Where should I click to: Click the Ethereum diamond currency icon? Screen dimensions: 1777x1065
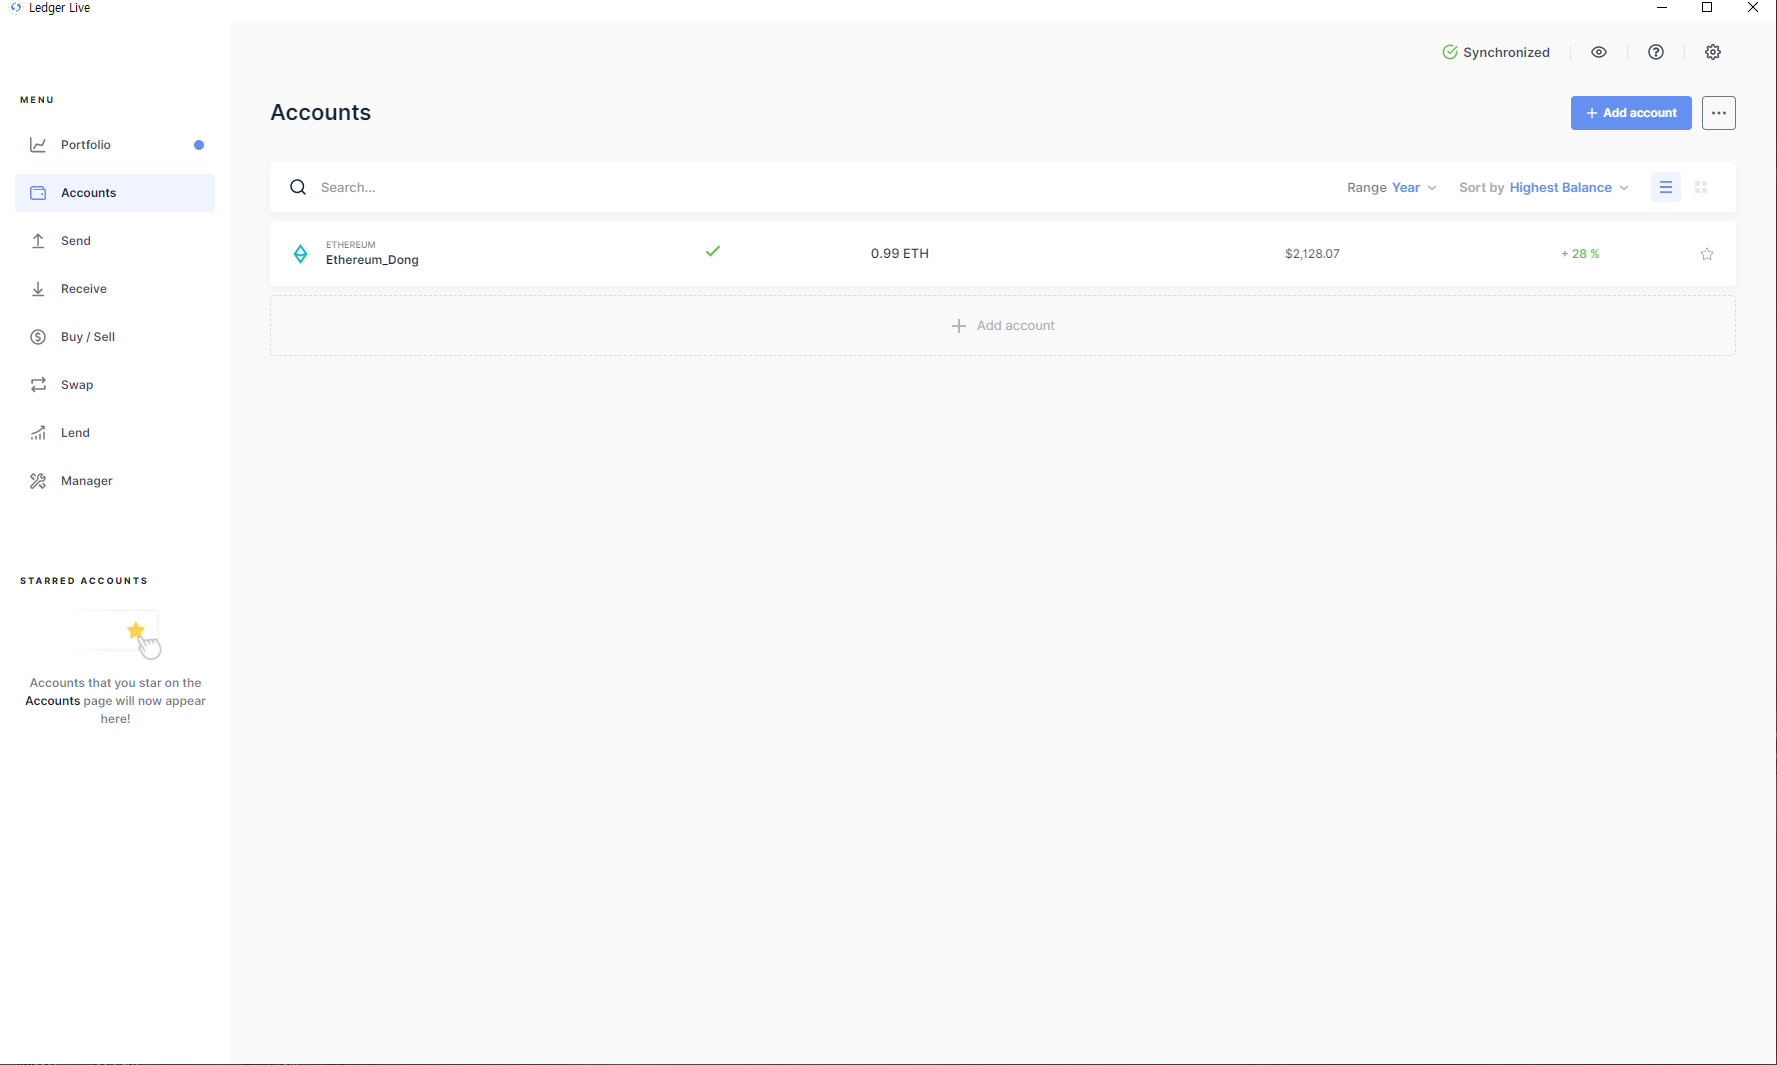click(300, 254)
